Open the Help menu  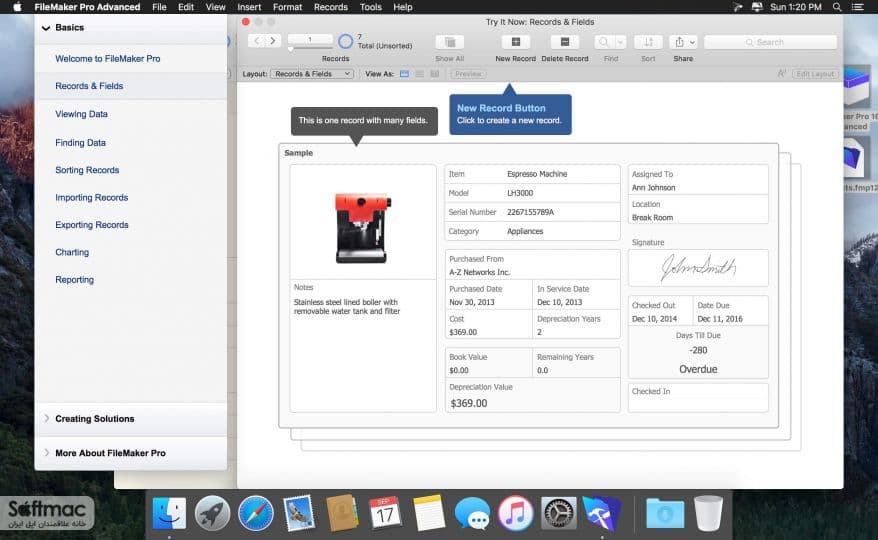[x=403, y=7]
